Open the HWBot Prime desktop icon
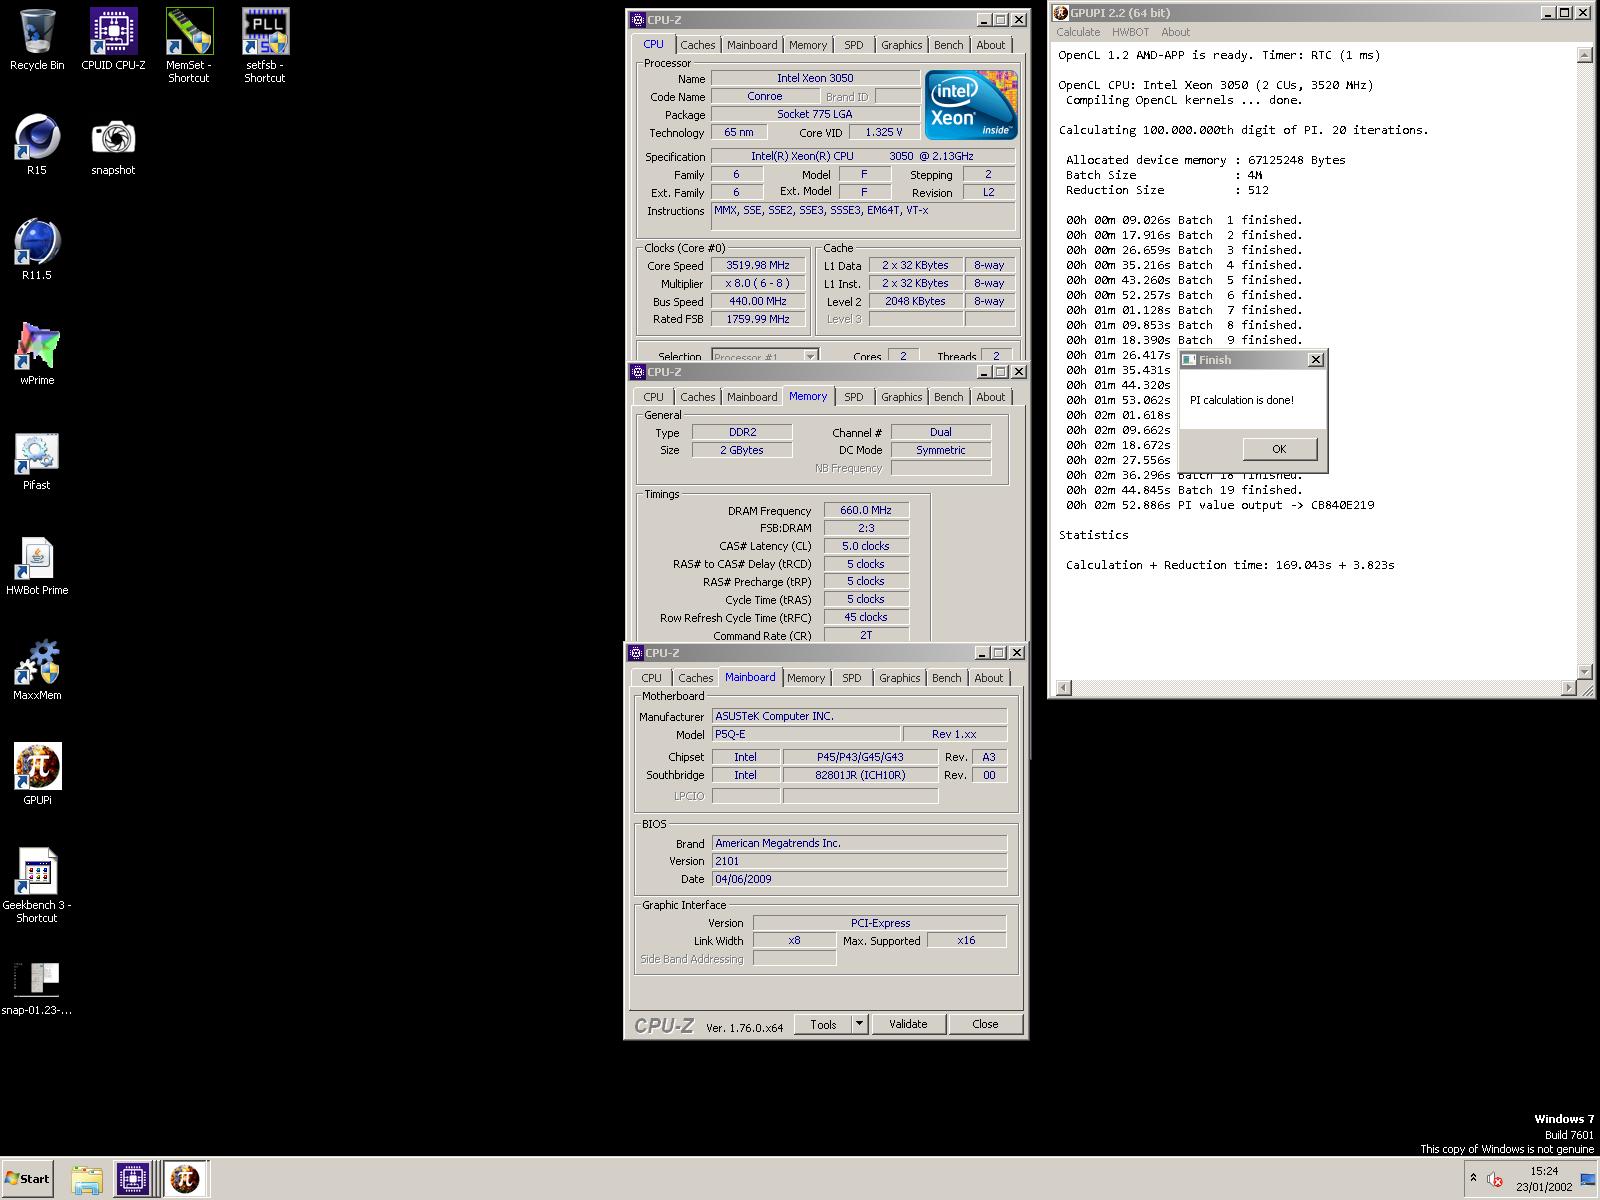The image size is (1600, 1200). (37, 558)
